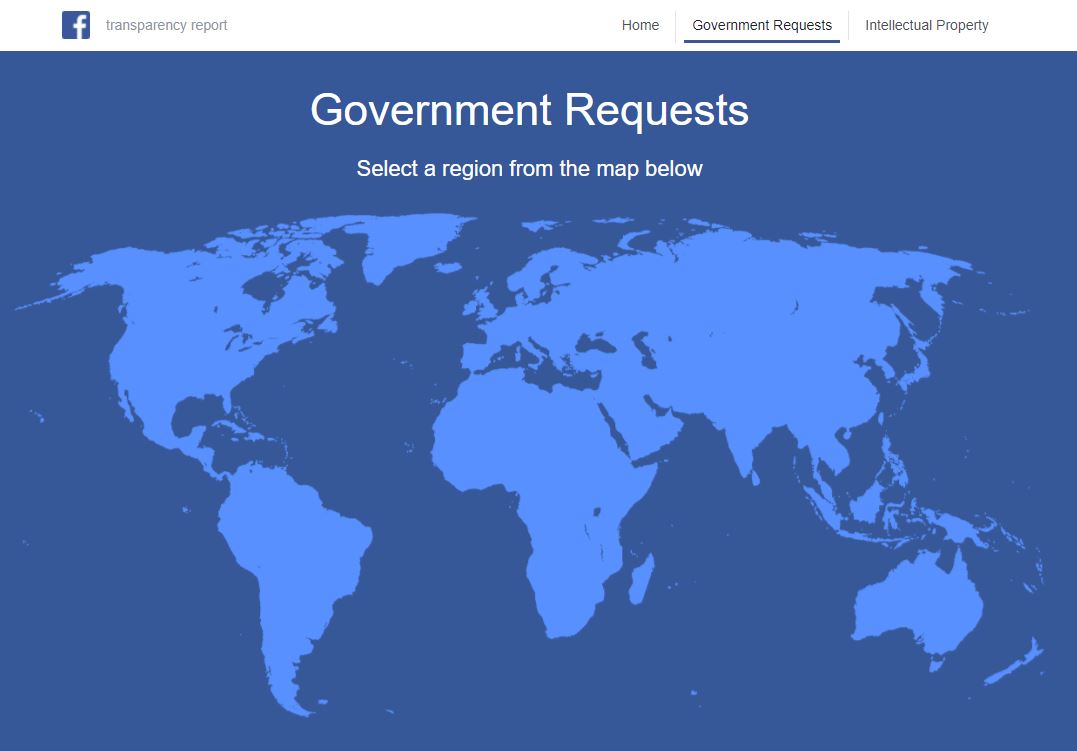Go to the Home tab
Screen dimensions: 1077x751
coord(640,25)
